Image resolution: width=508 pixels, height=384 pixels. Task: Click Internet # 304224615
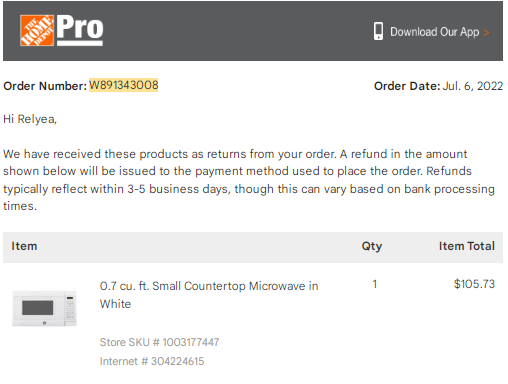click(152, 361)
